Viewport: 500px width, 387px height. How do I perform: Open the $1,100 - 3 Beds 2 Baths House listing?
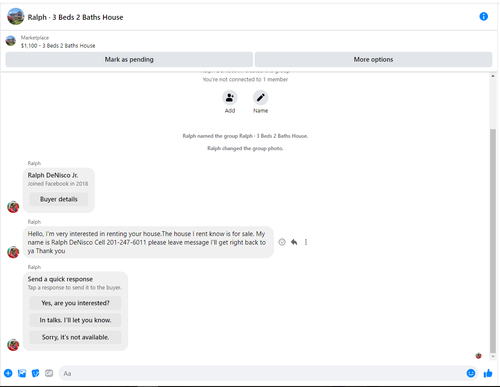tap(58, 46)
